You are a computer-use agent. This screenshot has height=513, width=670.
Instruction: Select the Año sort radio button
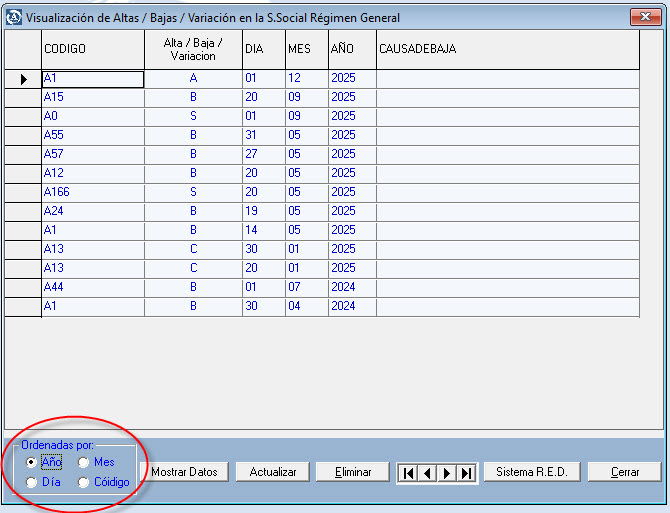pyautogui.click(x=32, y=462)
